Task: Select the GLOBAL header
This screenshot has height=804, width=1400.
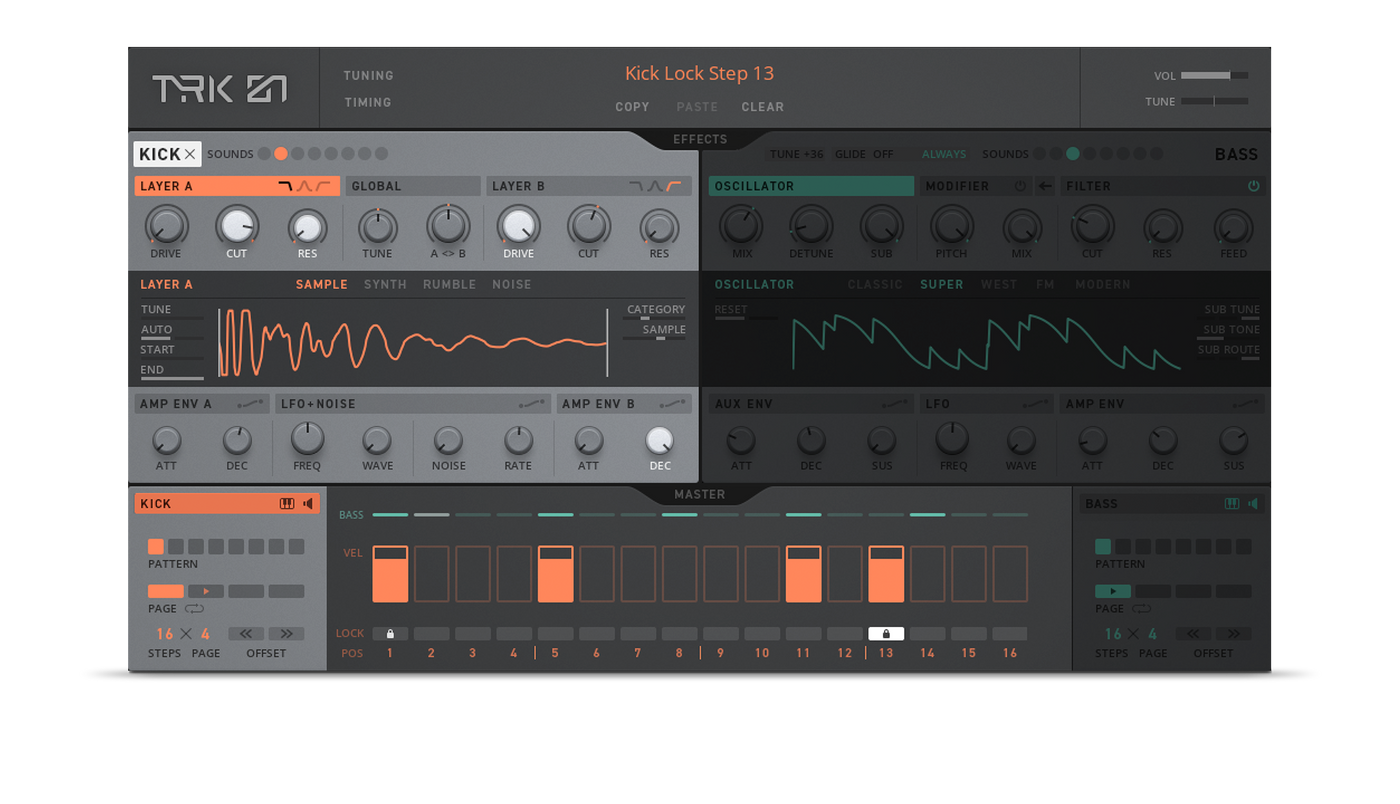Action: [413, 186]
